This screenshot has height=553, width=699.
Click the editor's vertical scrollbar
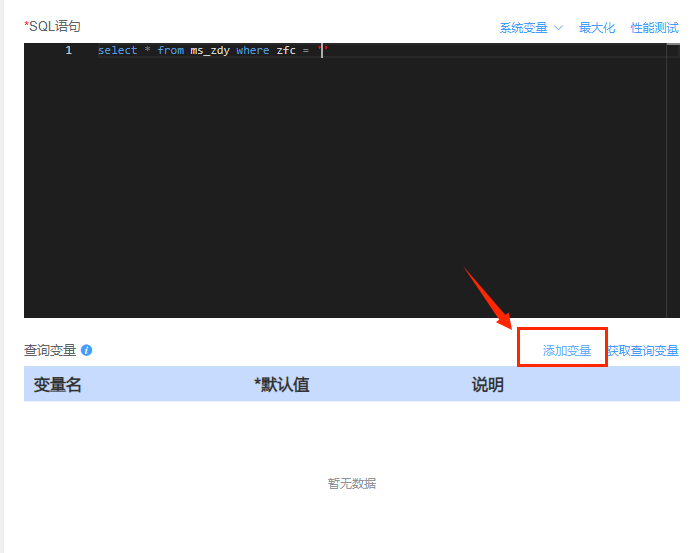(x=673, y=180)
